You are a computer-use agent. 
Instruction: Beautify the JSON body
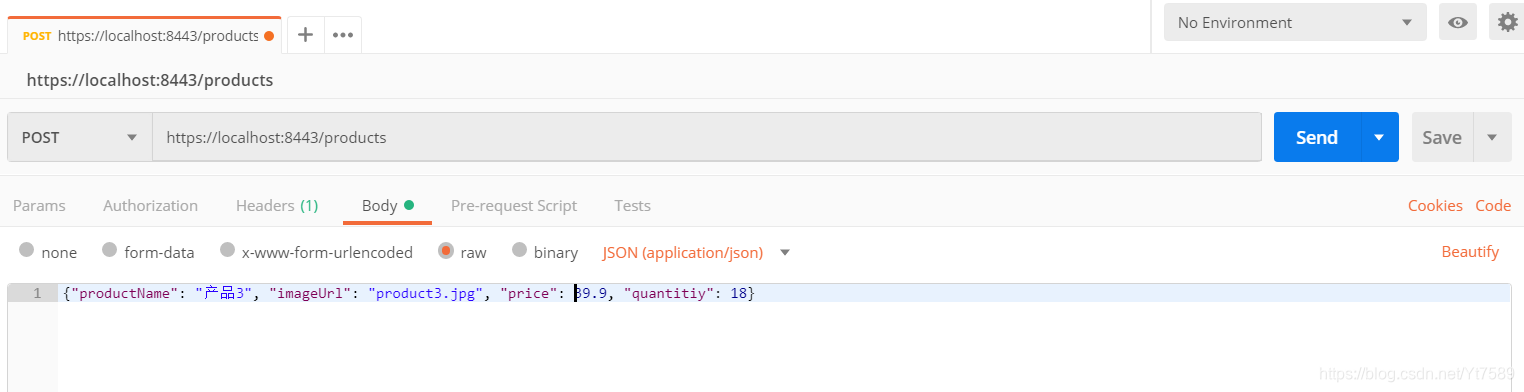(1470, 251)
